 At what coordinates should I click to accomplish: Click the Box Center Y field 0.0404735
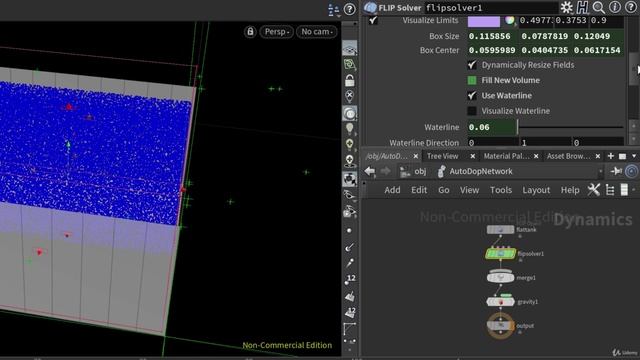coord(545,50)
